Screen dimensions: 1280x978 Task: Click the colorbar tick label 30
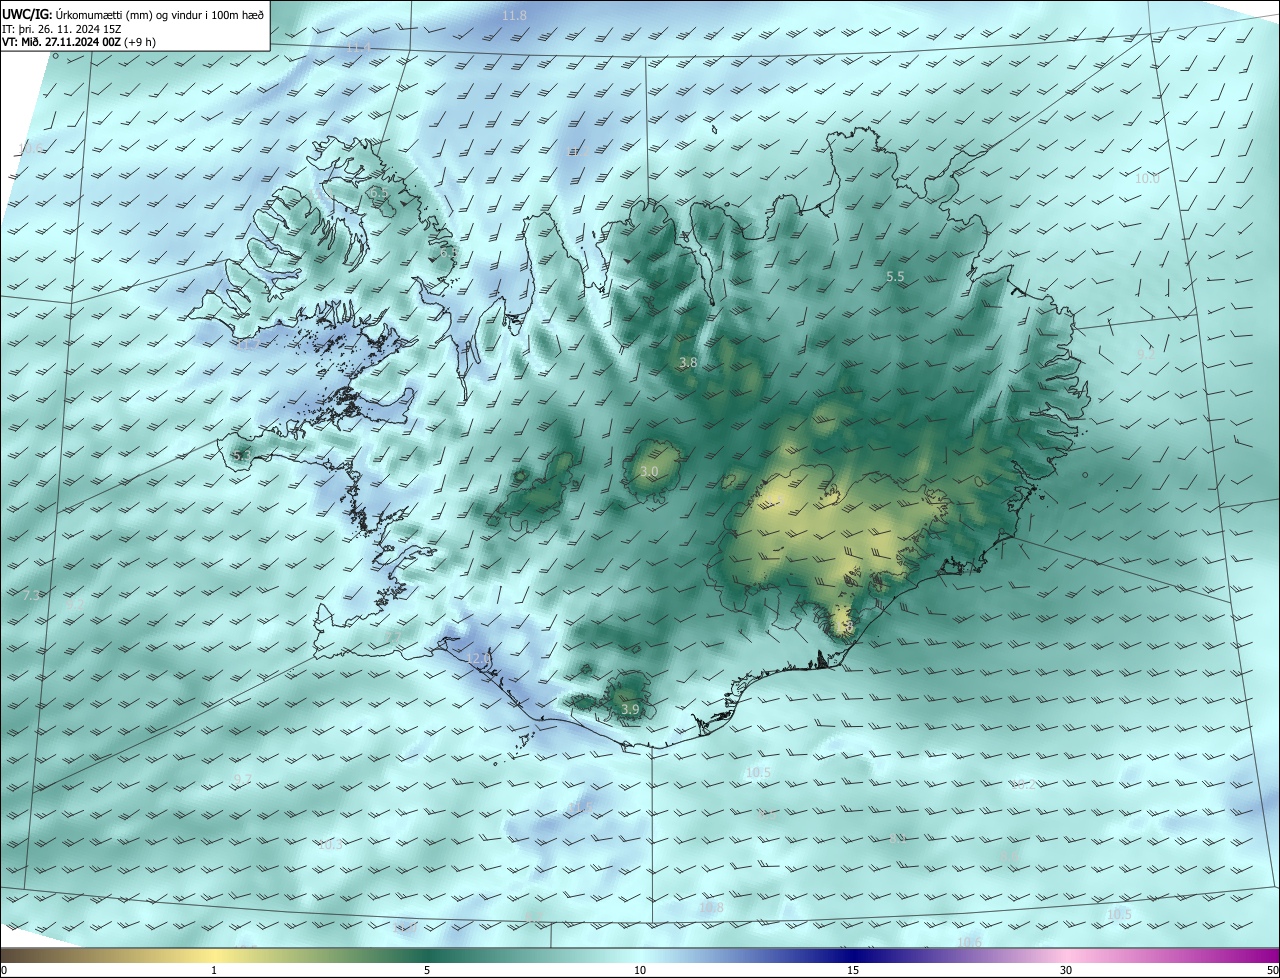click(1066, 970)
